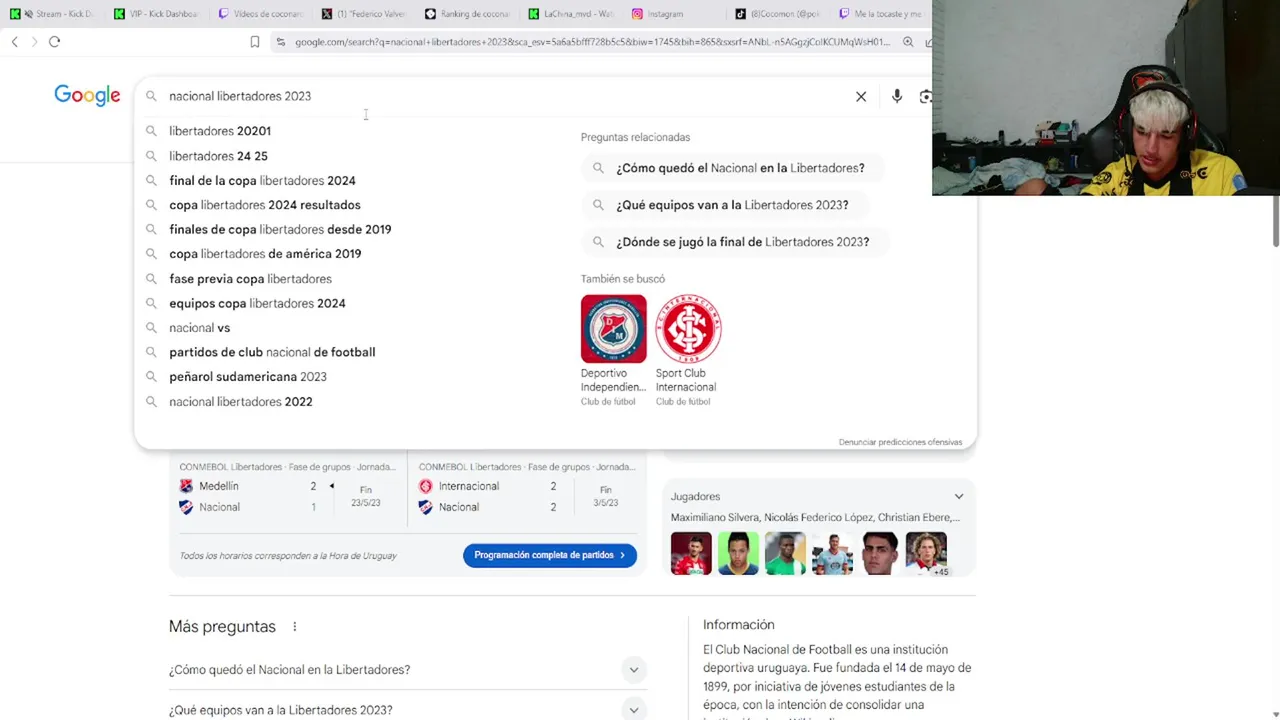Screen dimensions: 1280x720
Task: Click the browser address bar URL
Action: [592, 42]
